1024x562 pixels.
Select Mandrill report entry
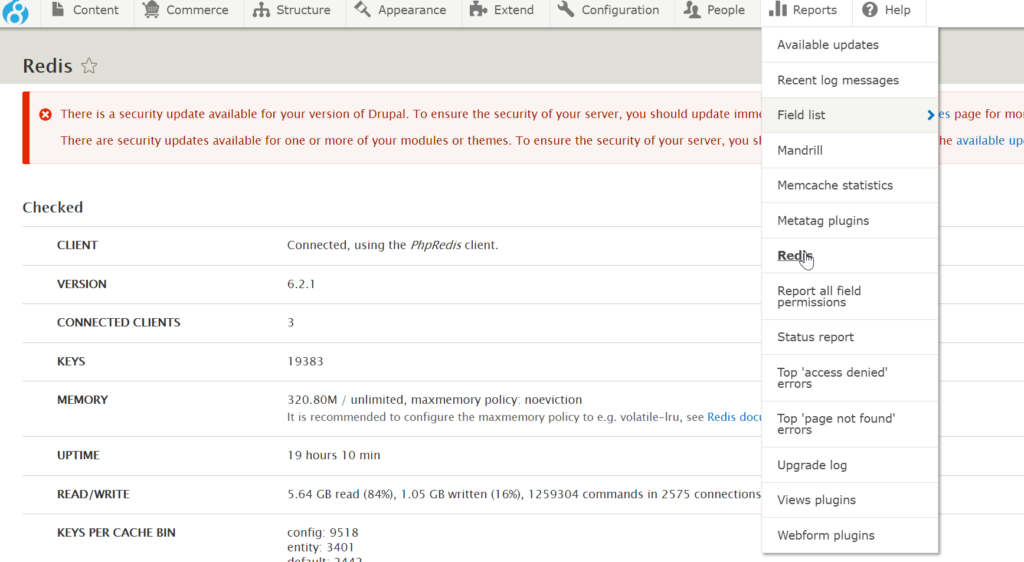(x=850, y=150)
